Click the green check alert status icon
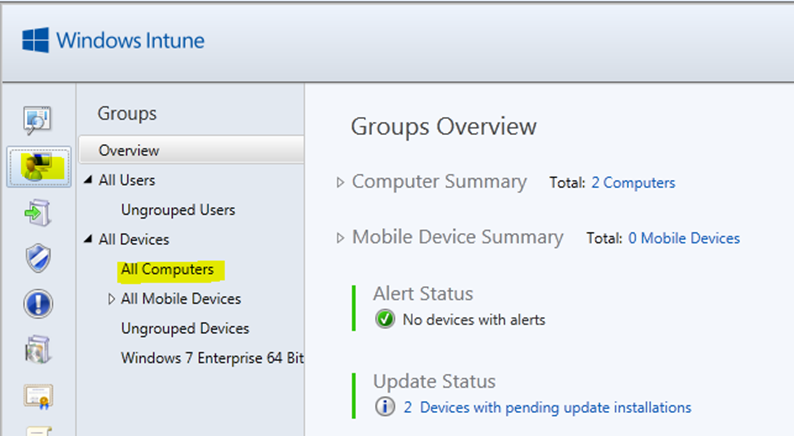The image size is (794, 436). pyautogui.click(x=385, y=320)
